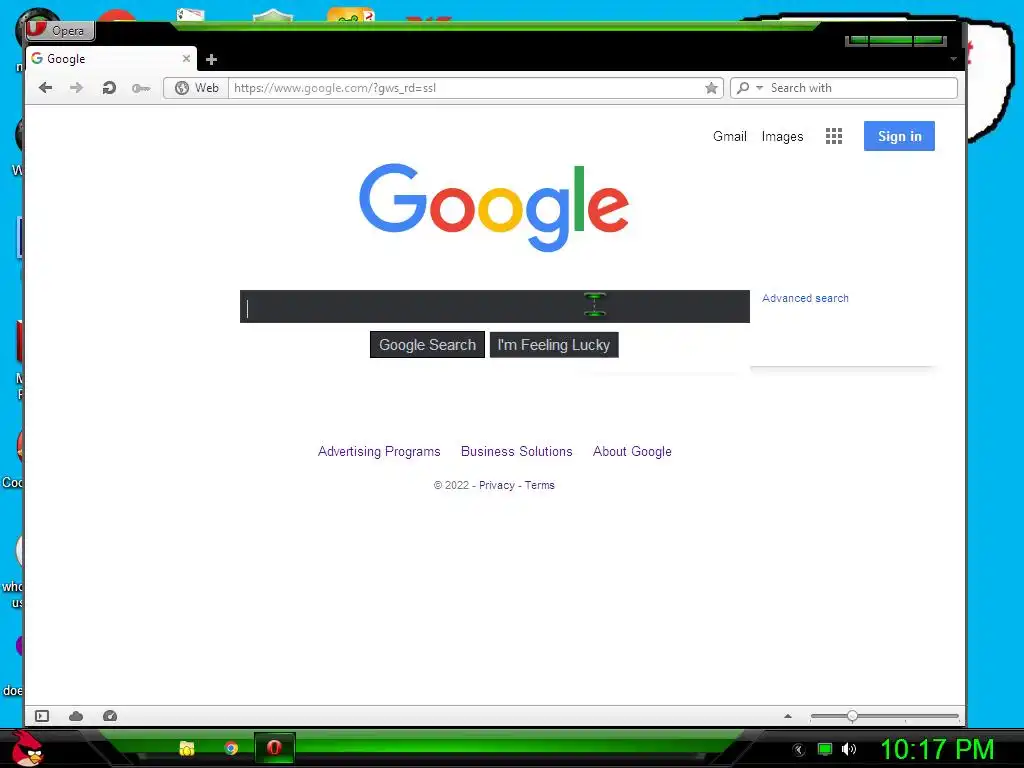Click the 10:17 PM clock
This screenshot has height=768, width=1024.
[937, 750]
